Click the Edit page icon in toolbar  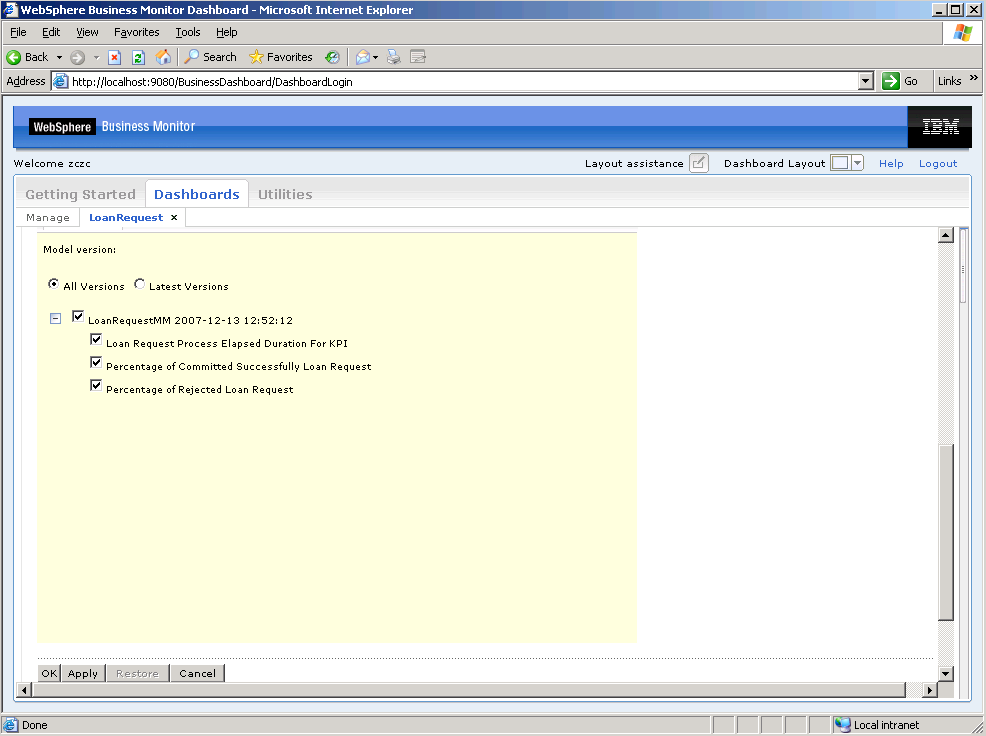[x=418, y=57]
